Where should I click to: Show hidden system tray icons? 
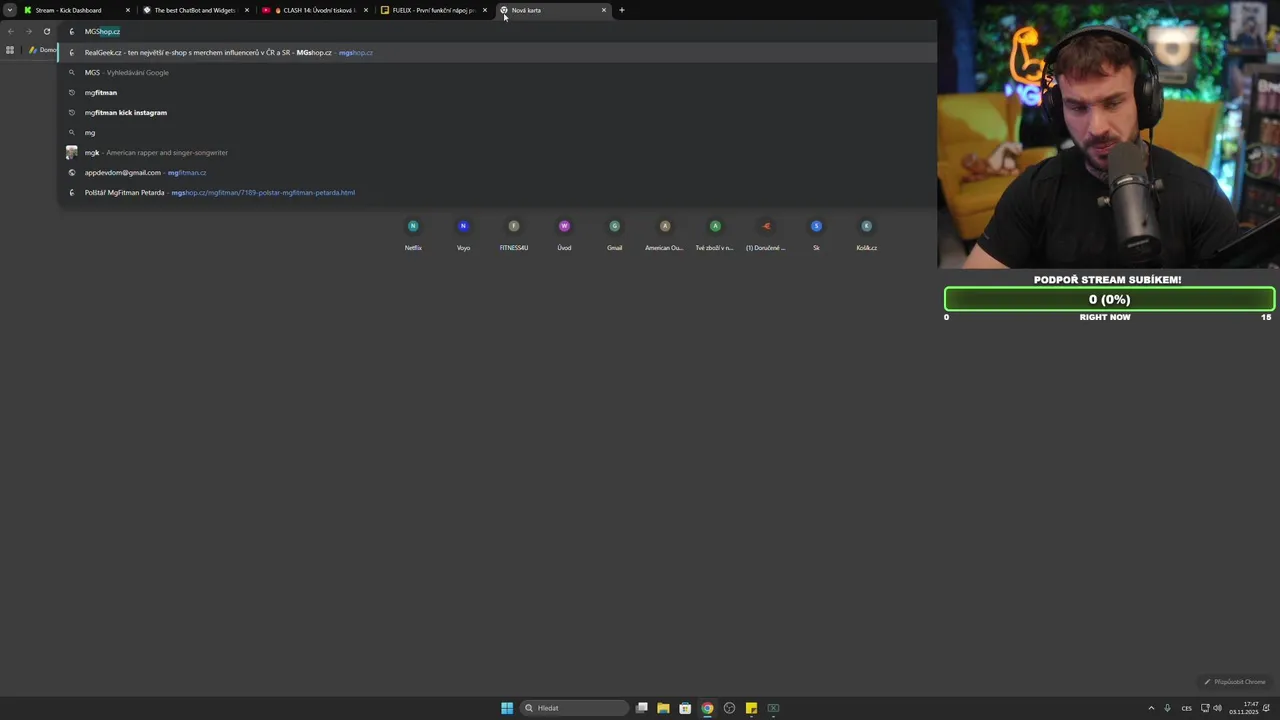1151,708
